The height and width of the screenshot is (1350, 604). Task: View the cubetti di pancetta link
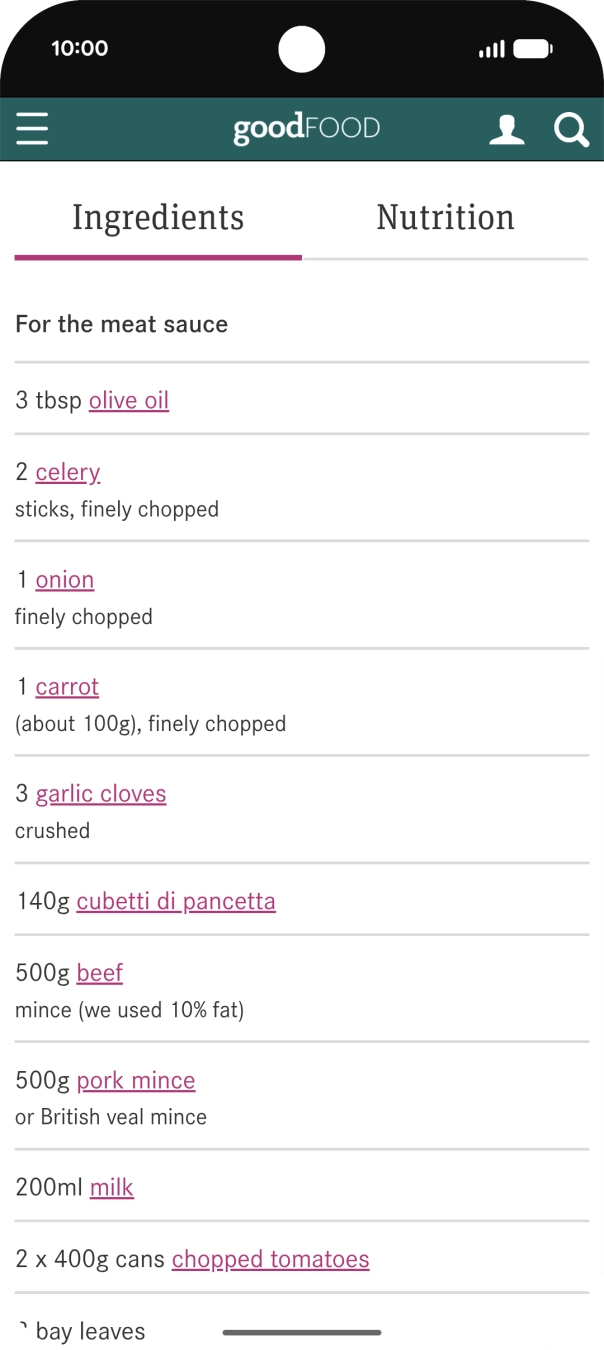[x=176, y=901]
